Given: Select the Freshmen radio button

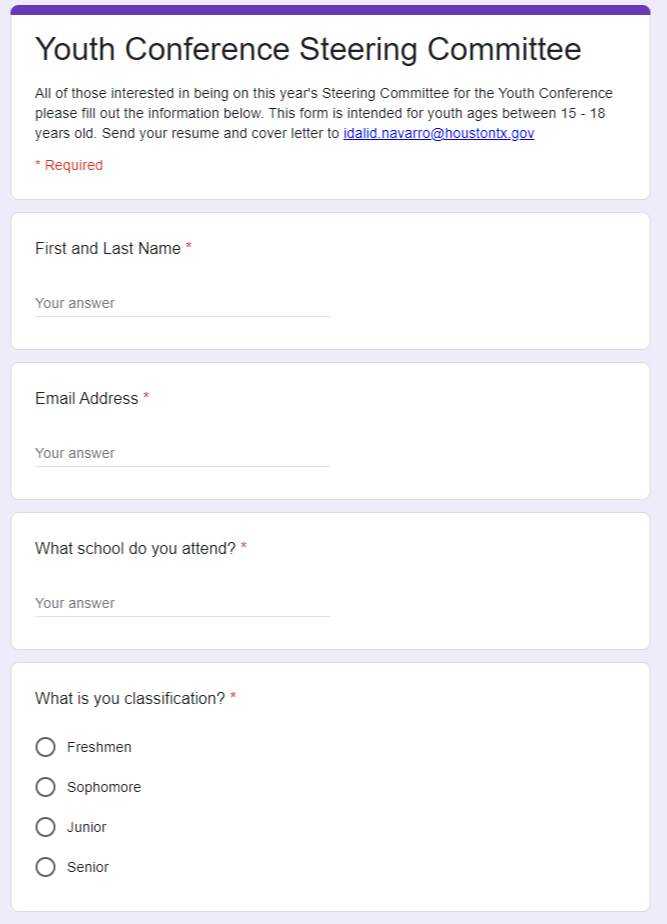Looking at the screenshot, I should 45,747.
